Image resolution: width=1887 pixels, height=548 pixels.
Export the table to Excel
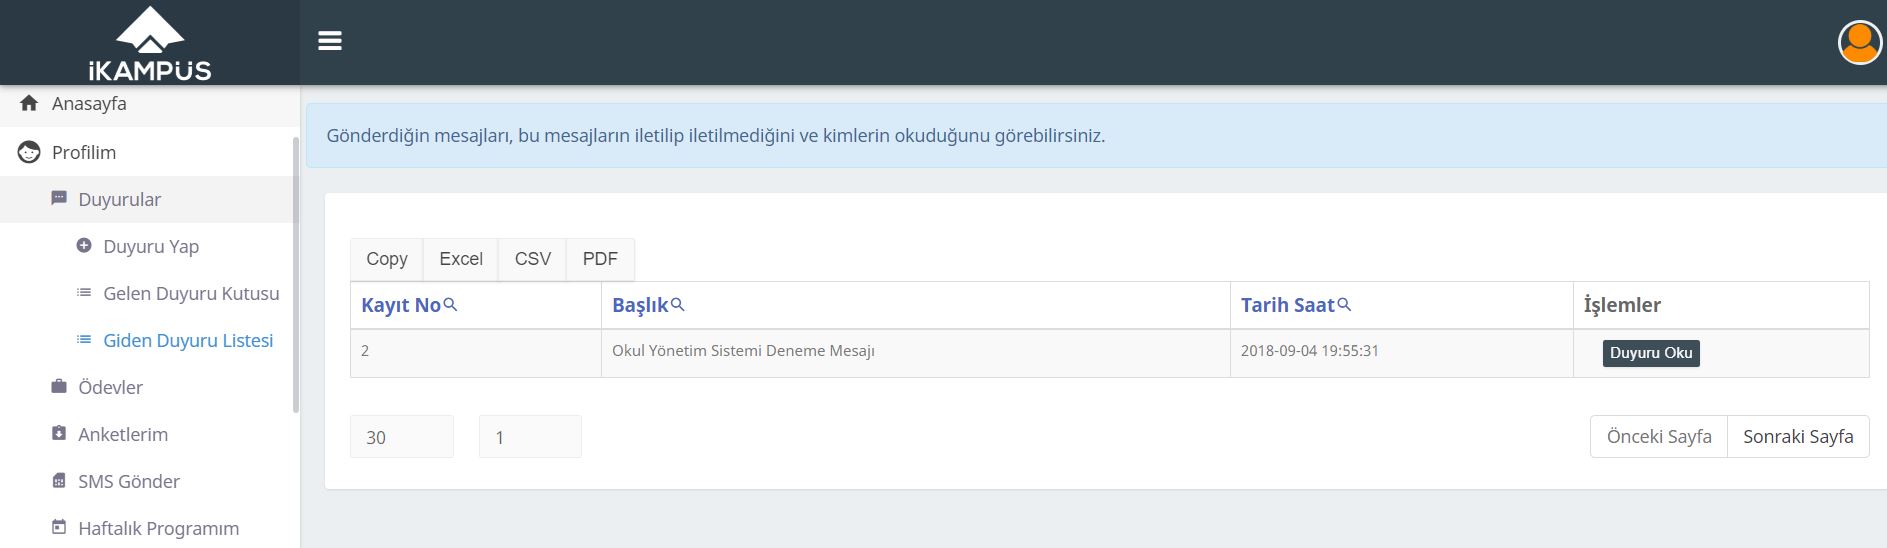461,259
